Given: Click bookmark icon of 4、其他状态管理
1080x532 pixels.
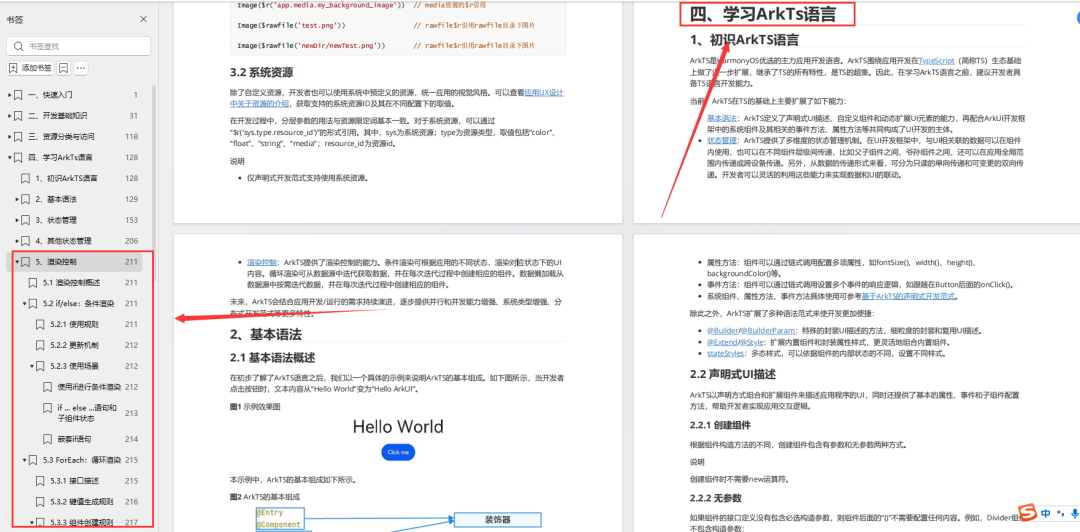Looking at the screenshot, I should (25, 241).
